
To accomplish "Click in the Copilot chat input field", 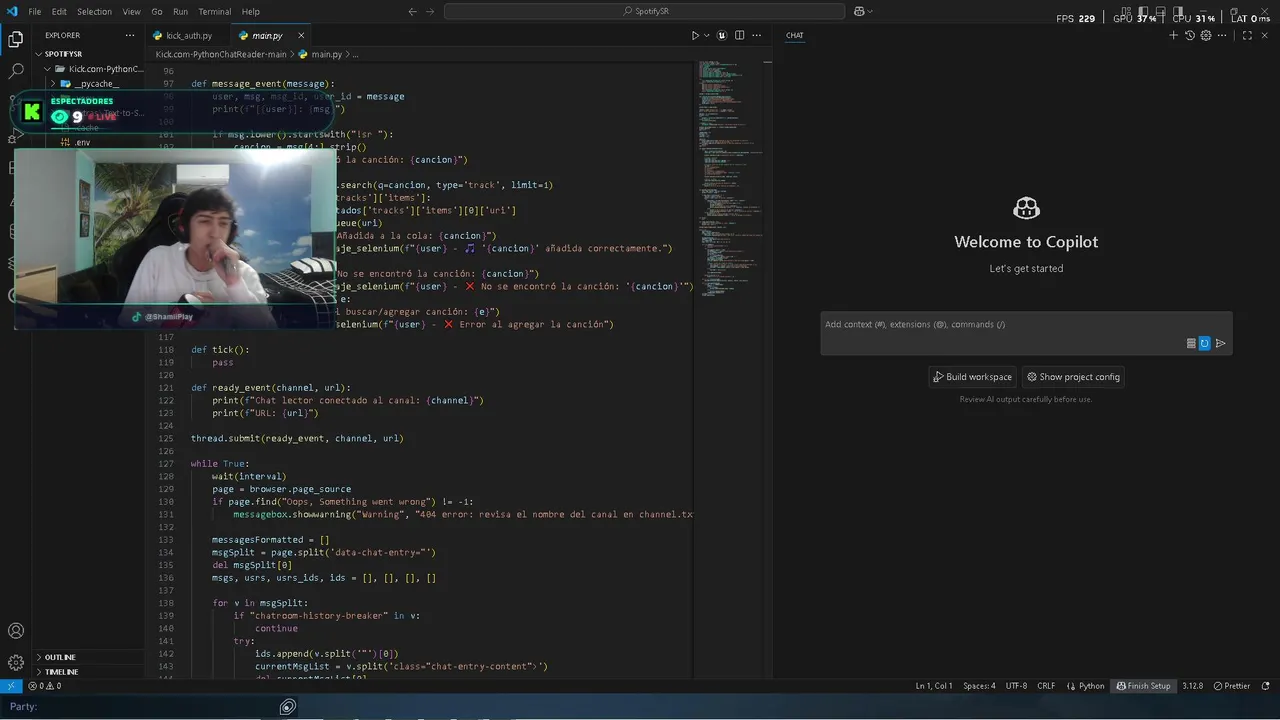I will click(x=1026, y=325).
